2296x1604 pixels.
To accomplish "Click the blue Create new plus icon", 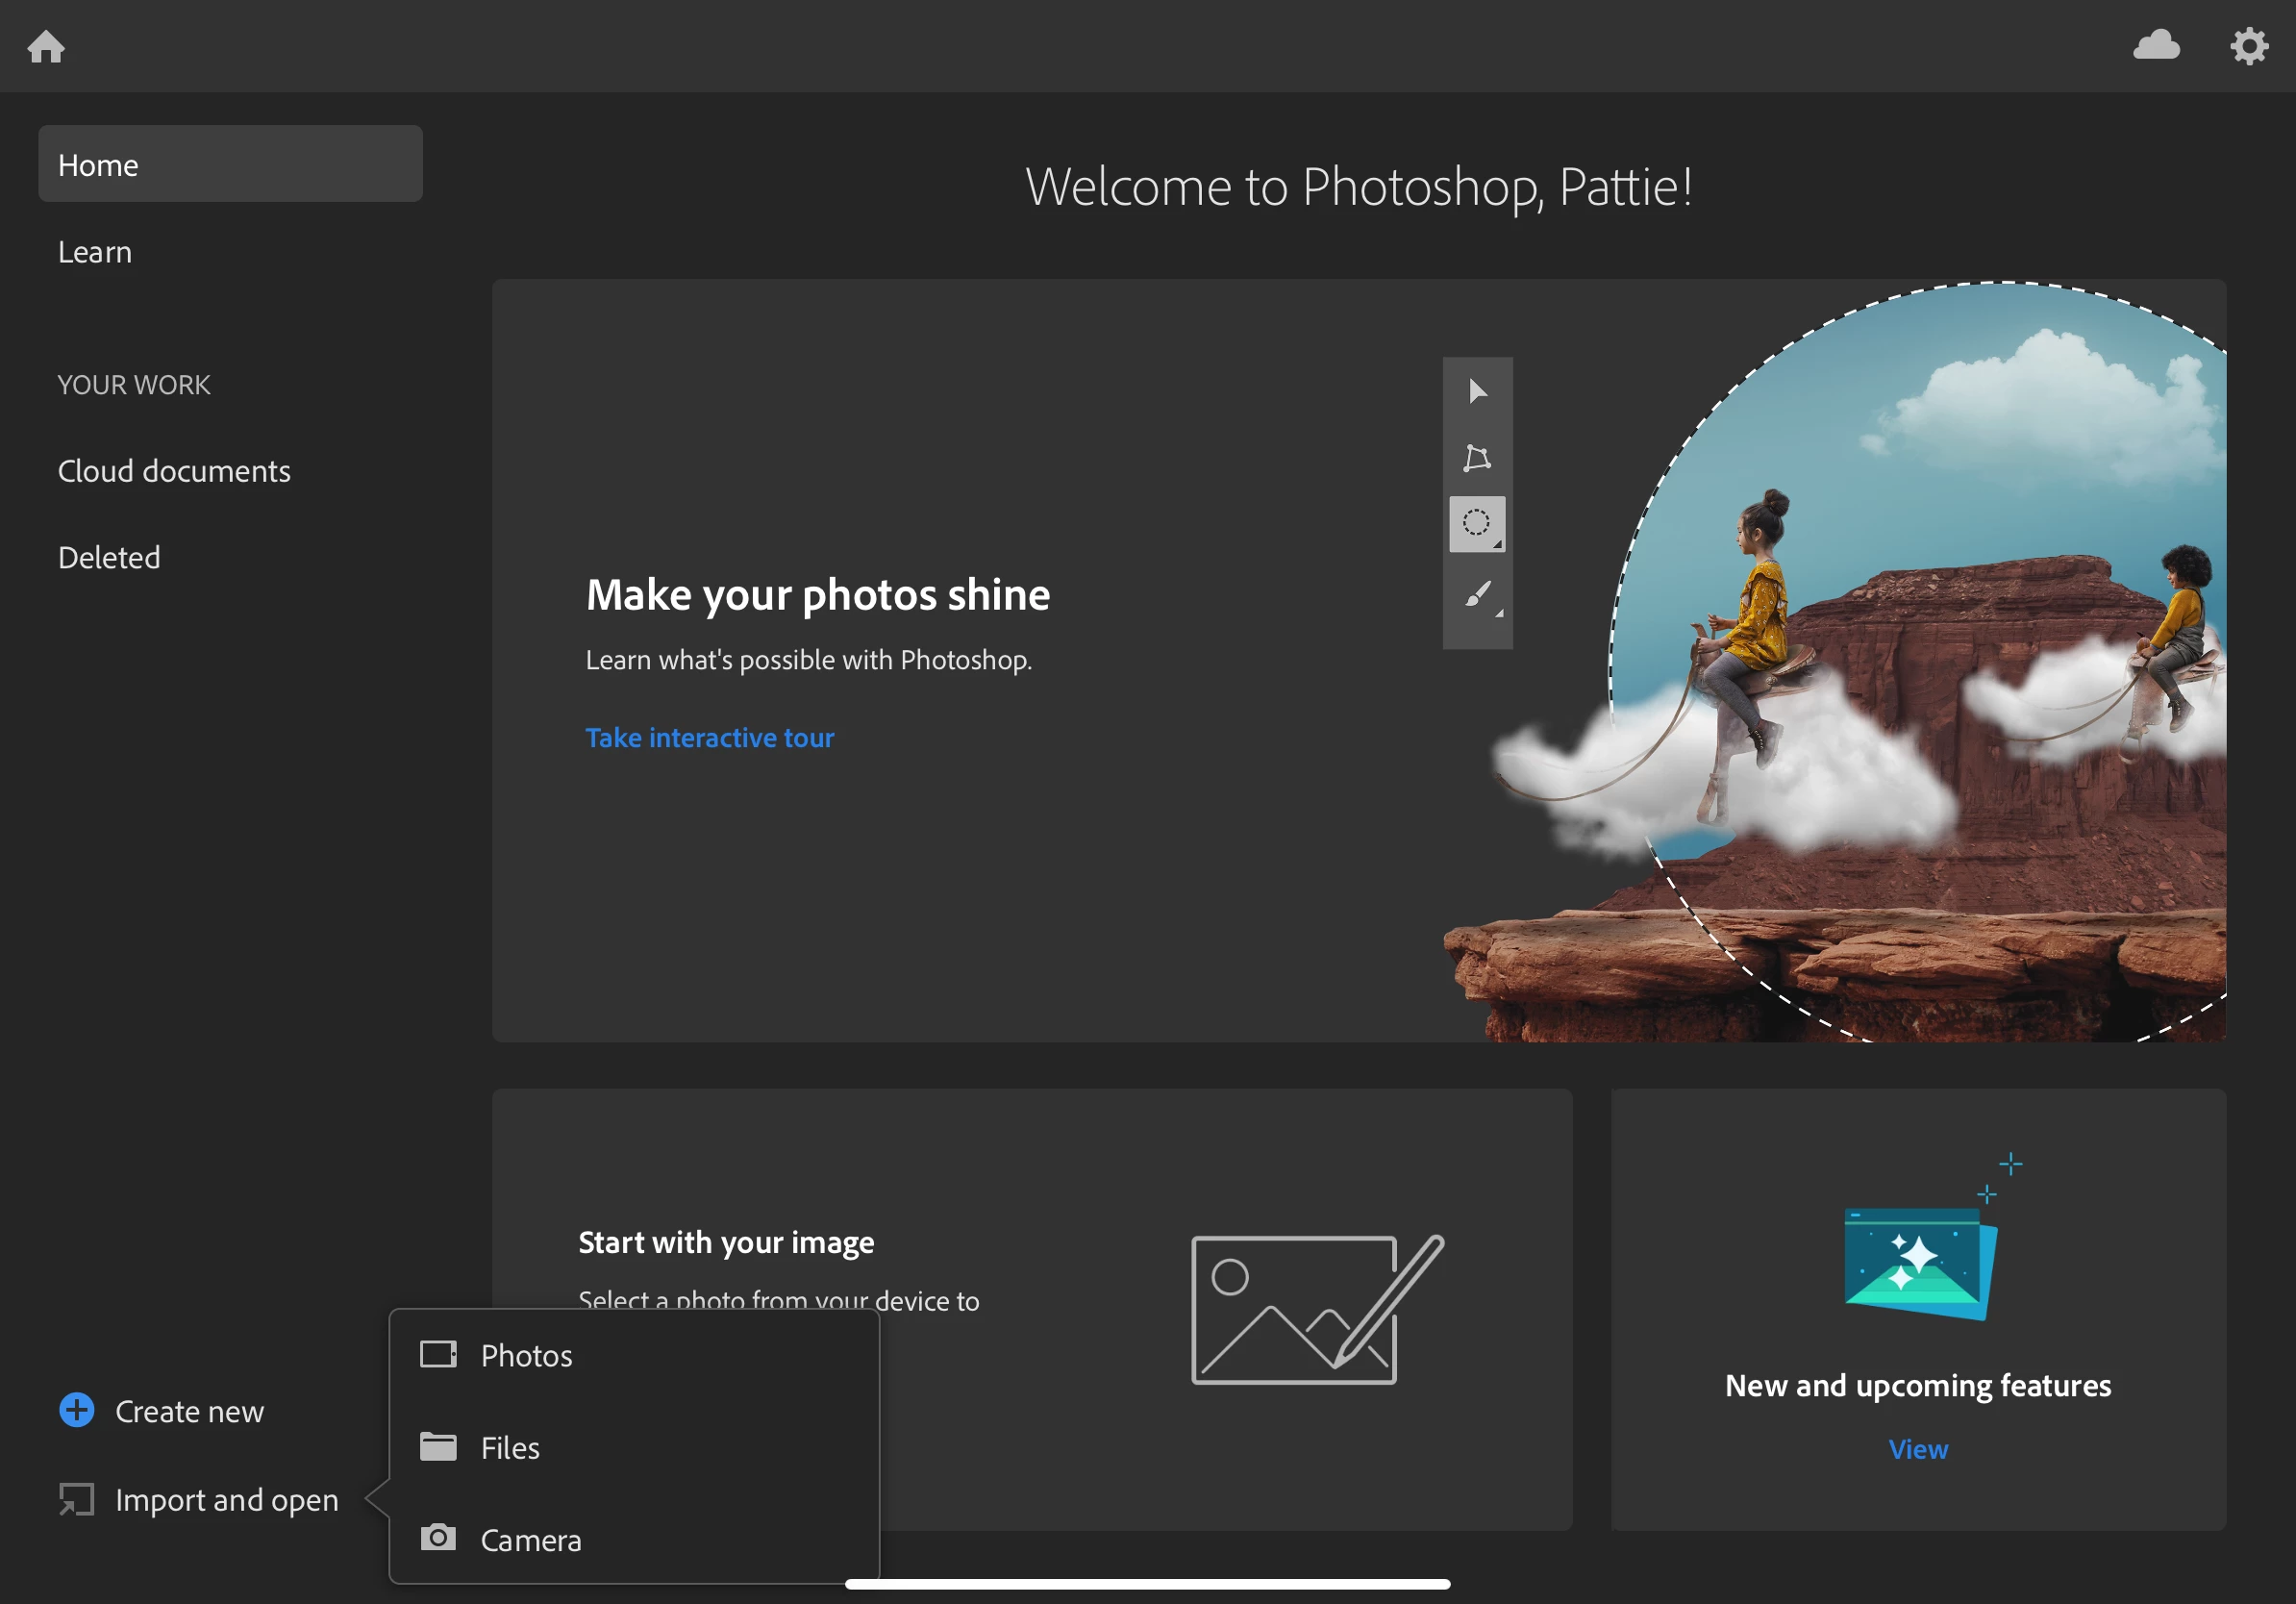I will click(x=77, y=1410).
